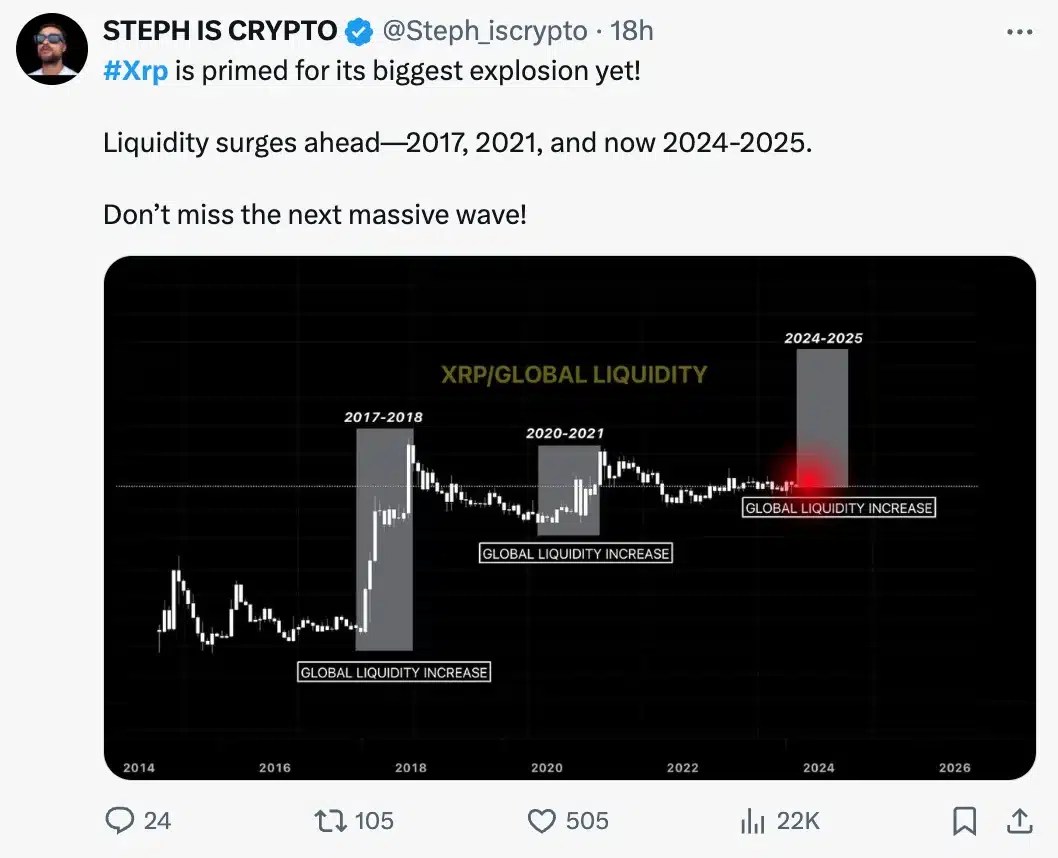Click the STEPH IS CRYPTO display name
1058x858 pixels.
219,30
